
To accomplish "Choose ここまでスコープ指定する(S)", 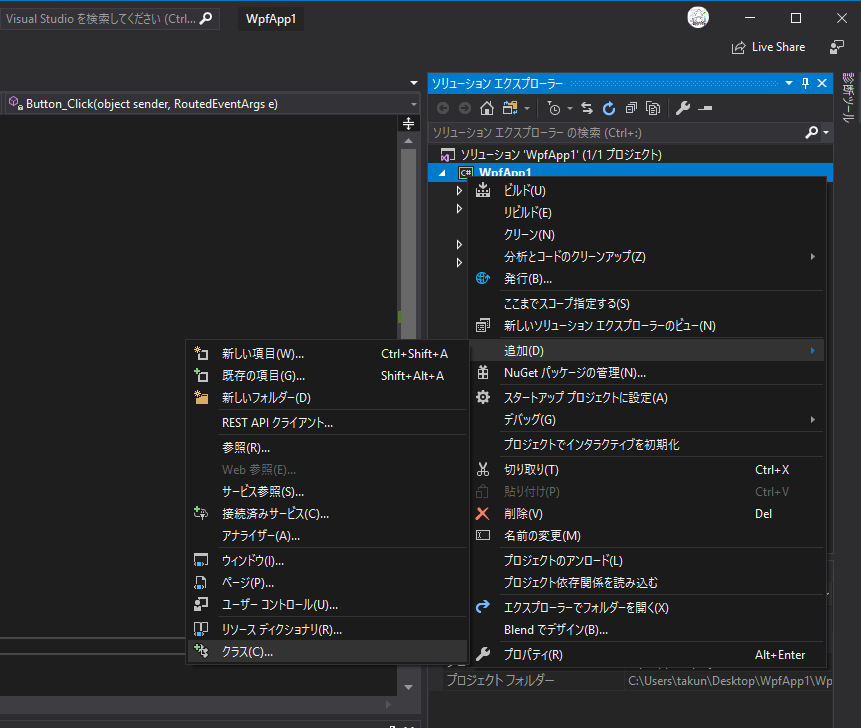I will pyautogui.click(x=646, y=304).
